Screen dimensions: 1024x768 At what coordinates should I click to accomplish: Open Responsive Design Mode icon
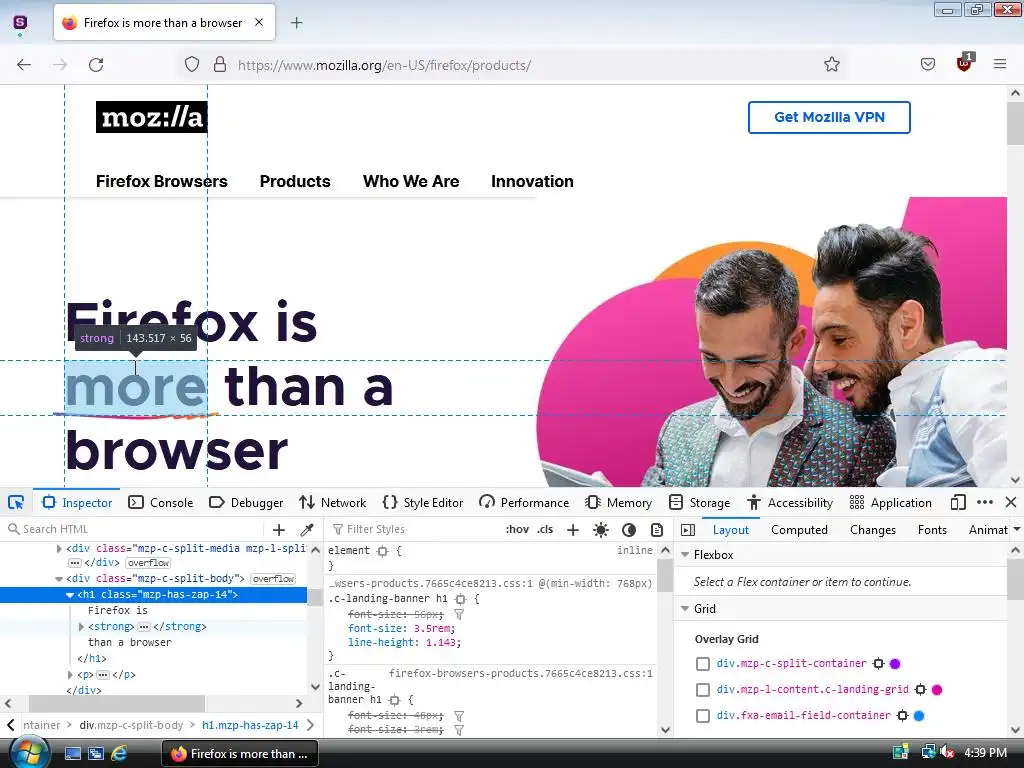[958, 502]
